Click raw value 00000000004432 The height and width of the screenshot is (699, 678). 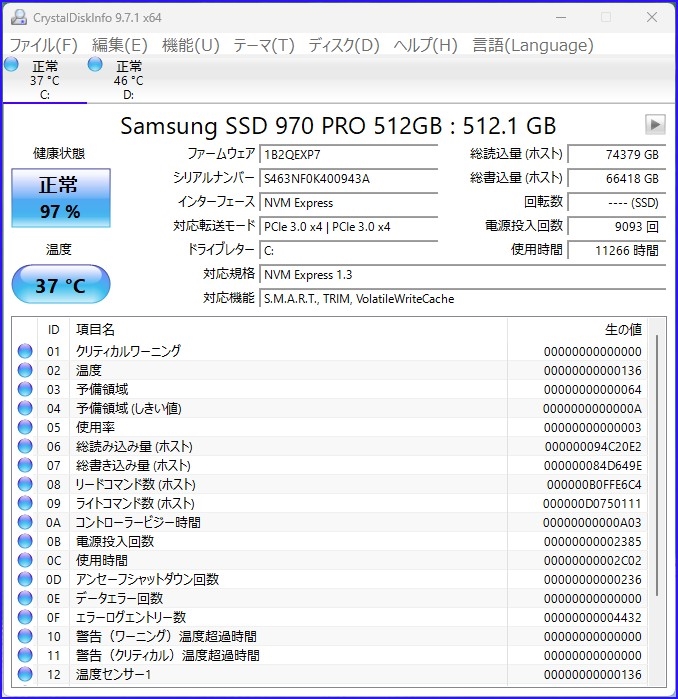tap(592, 618)
